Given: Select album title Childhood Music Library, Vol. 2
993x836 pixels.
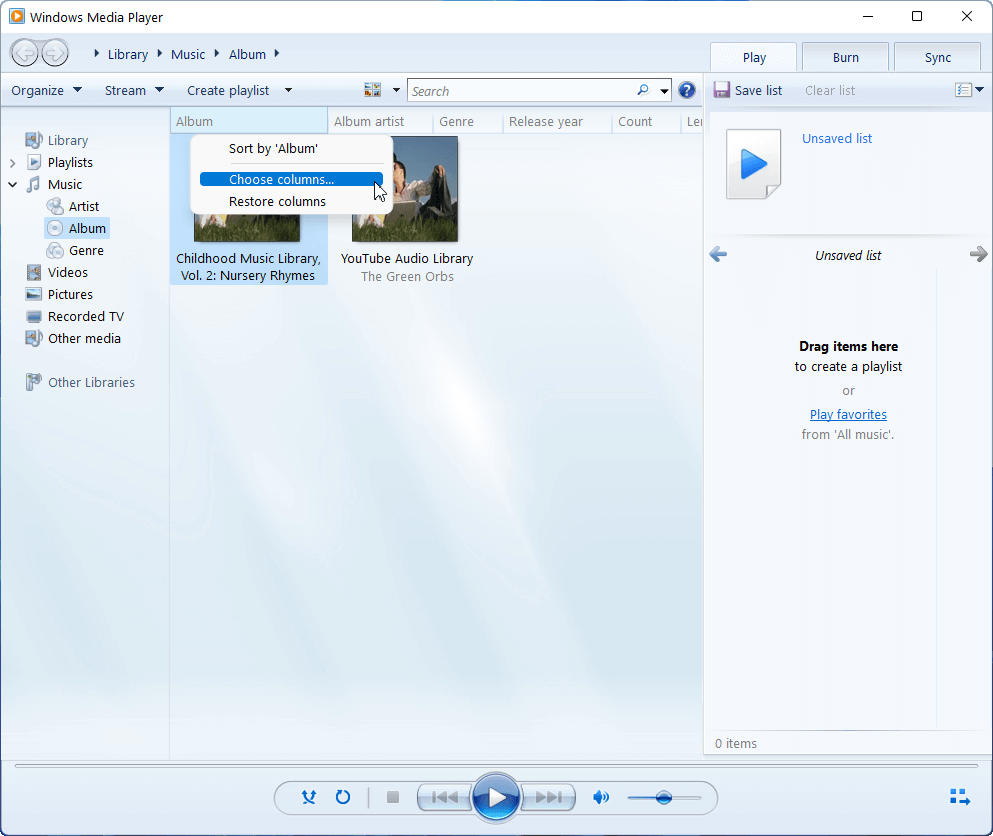Looking at the screenshot, I should point(248,267).
